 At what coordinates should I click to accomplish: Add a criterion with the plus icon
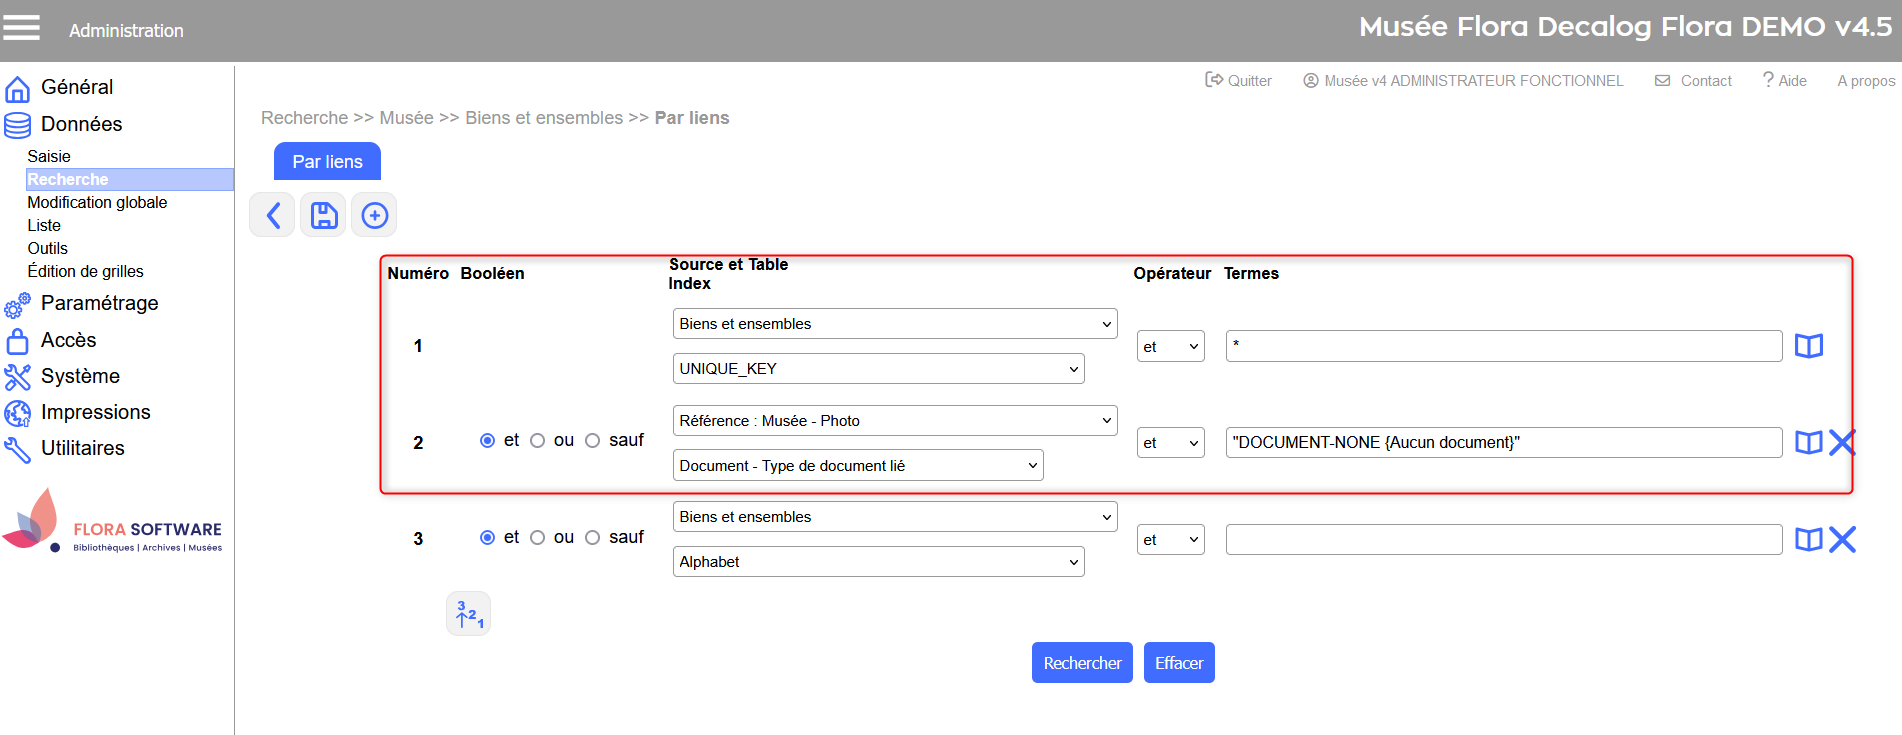pos(374,215)
